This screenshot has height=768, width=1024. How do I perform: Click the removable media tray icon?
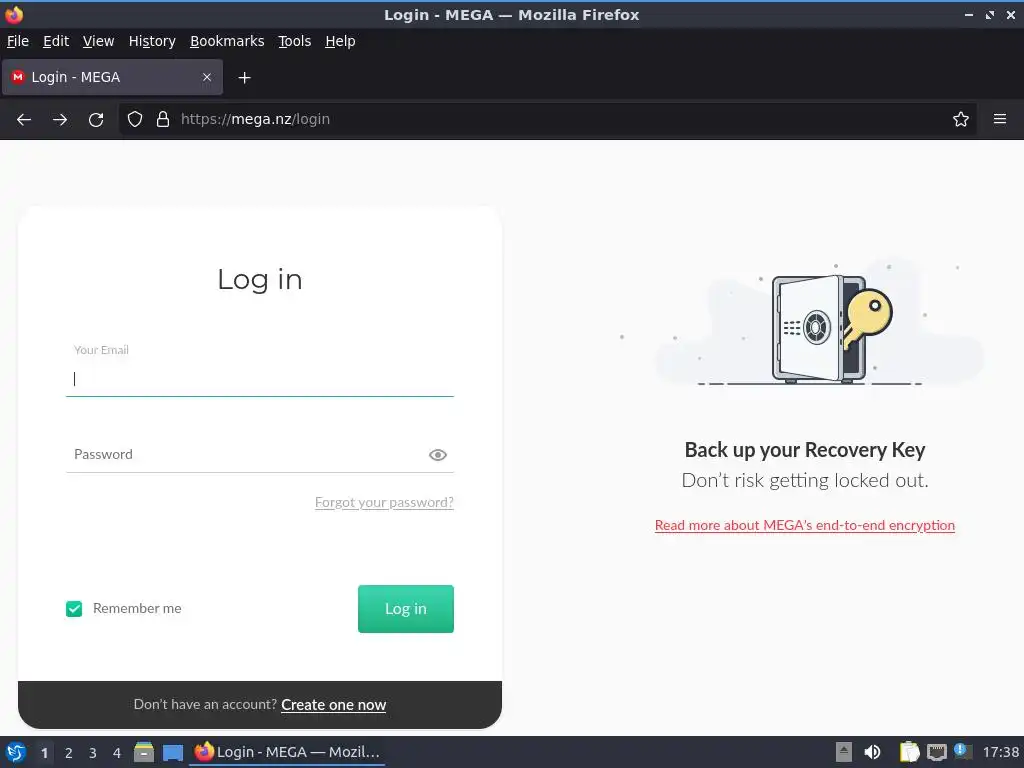pos(844,752)
